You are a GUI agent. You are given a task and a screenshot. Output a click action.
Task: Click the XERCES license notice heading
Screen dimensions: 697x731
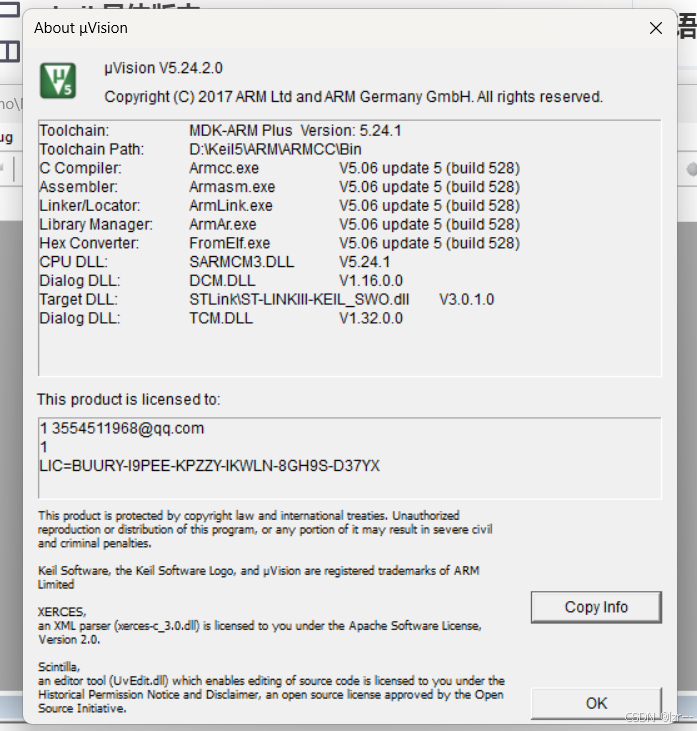(x=62, y=612)
